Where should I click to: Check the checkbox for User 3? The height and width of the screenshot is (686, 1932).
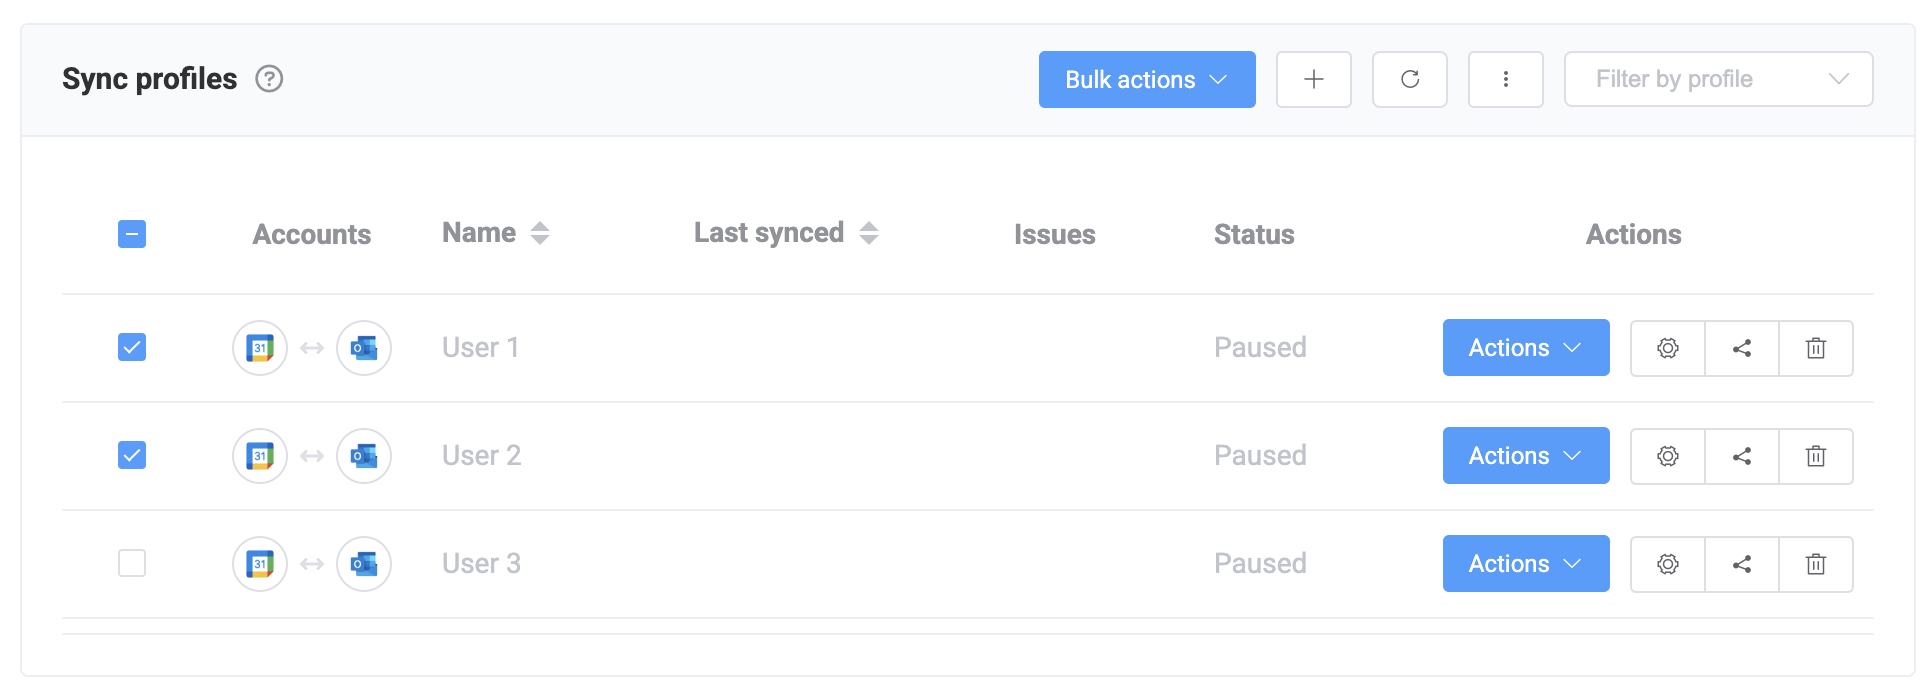click(131, 563)
